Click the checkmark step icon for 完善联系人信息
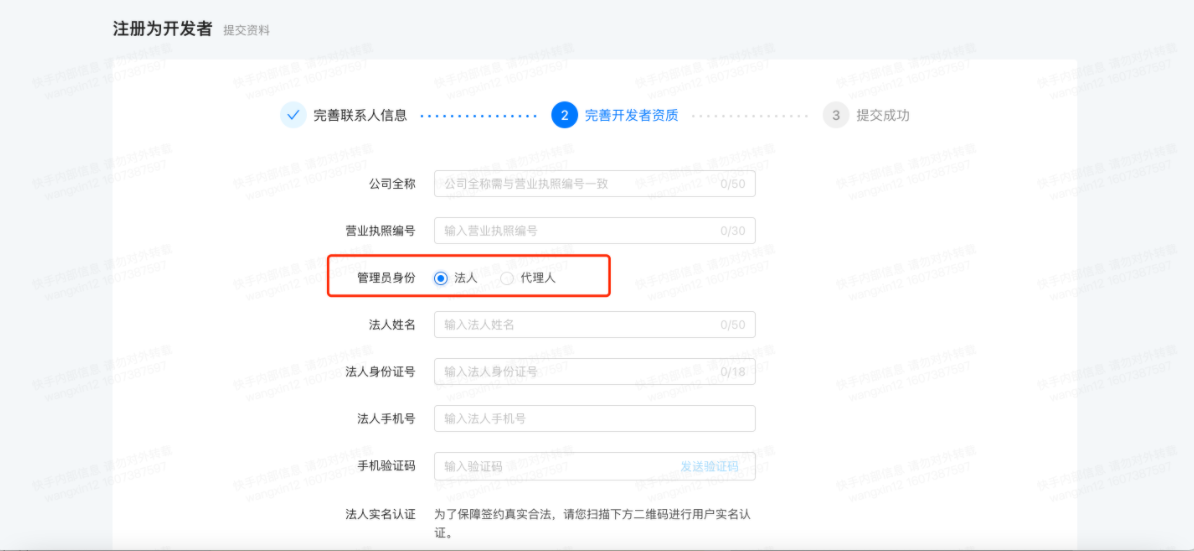This screenshot has width=1194, height=551. pyautogui.click(x=293, y=116)
